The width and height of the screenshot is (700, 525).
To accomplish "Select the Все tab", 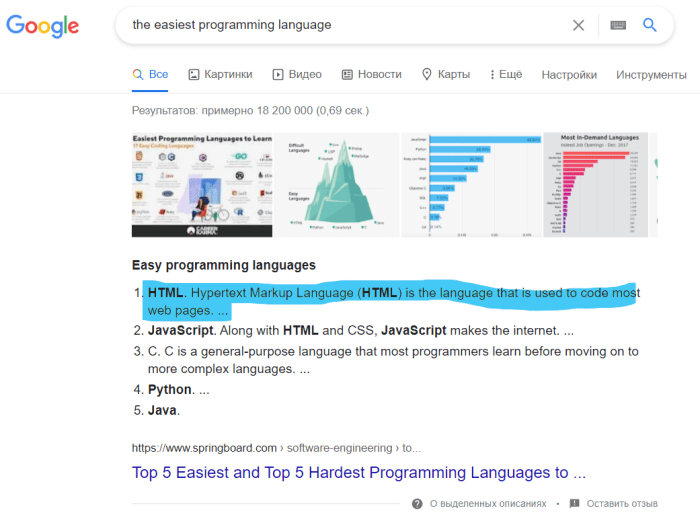I will pos(150,75).
